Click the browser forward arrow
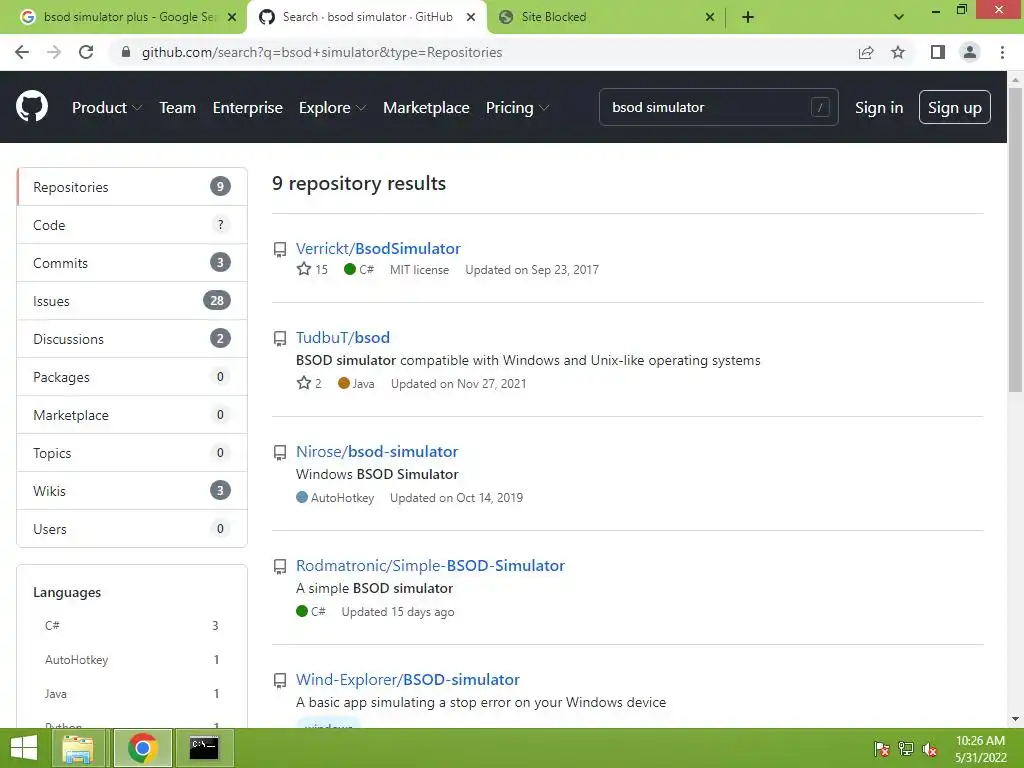This screenshot has height=768, width=1024. (54, 52)
